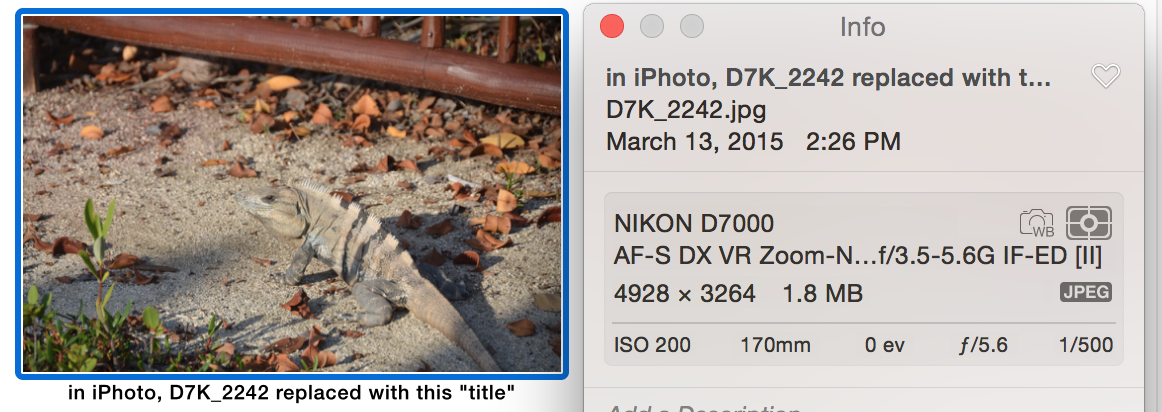
Task: Edit the title field in Info panel
Action: pos(829,77)
